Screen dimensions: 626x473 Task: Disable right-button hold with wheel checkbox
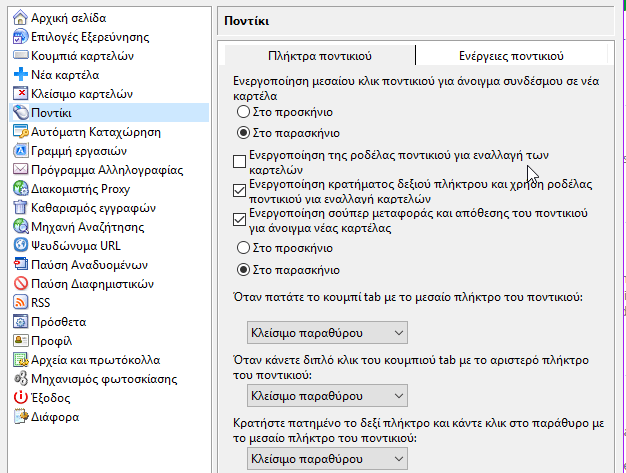click(239, 190)
